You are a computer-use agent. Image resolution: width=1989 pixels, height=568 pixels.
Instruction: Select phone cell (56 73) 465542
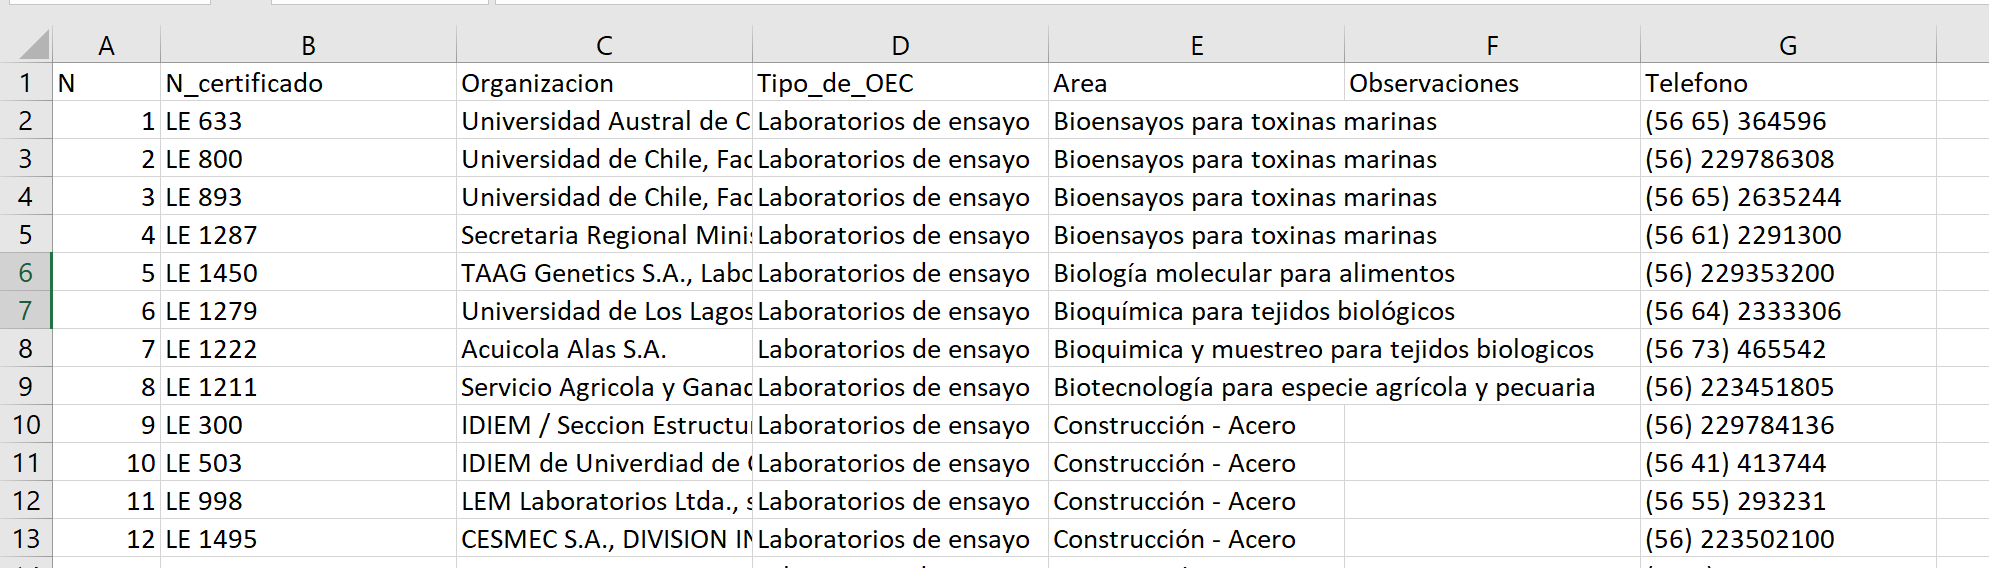[x=1788, y=349]
